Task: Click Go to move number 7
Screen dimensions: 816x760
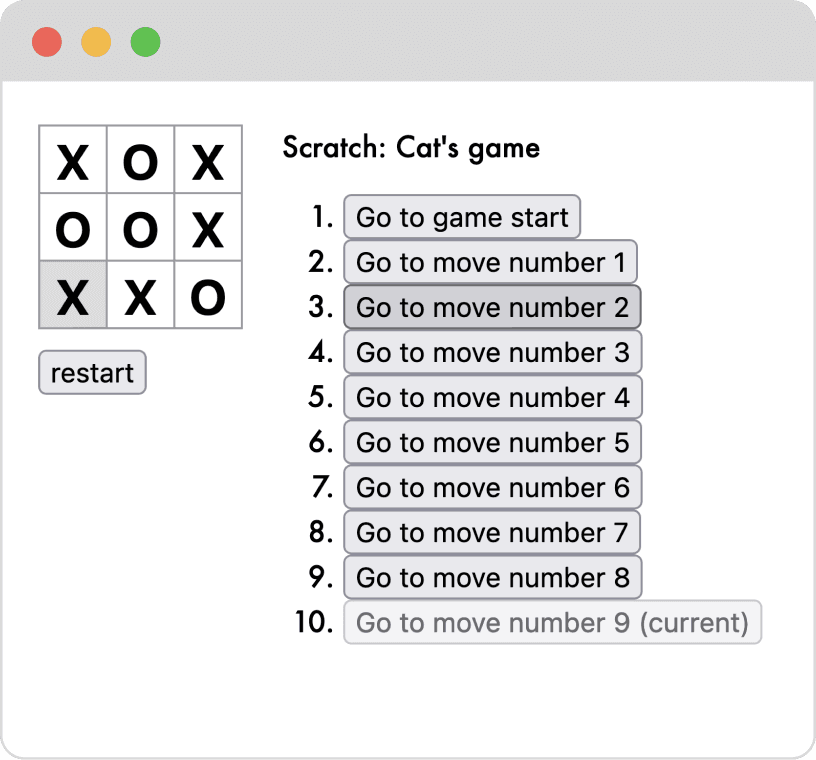Action: [491, 533]
